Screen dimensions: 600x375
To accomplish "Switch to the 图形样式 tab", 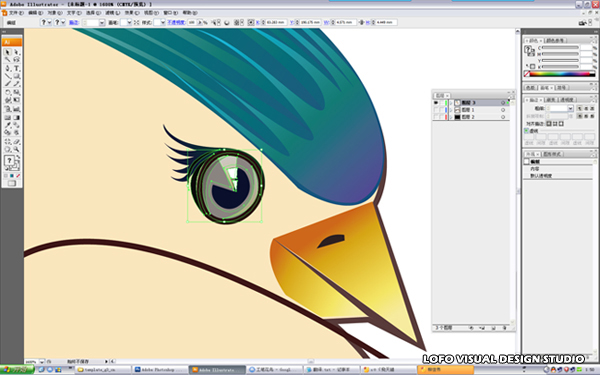I will pos(553,154).
